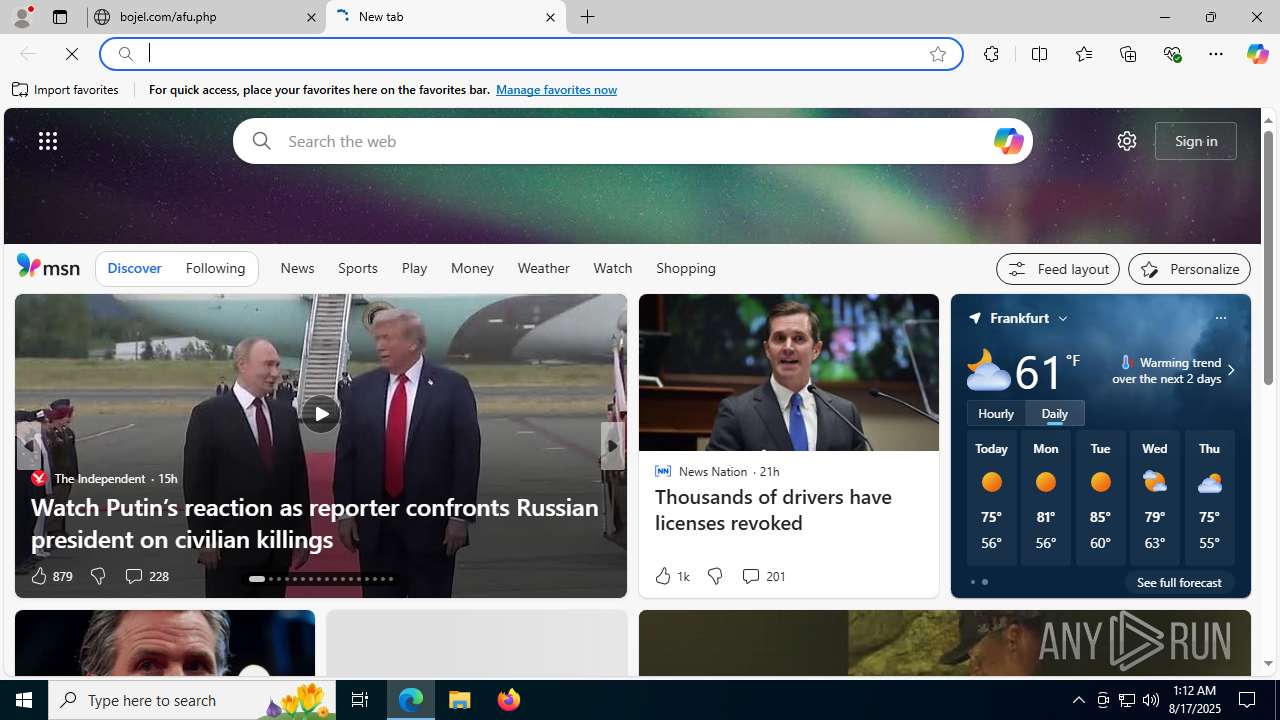This screenshot has height=720, width=1280.
Task: Open Feed layout options
Action: (x=1058, y=269)
